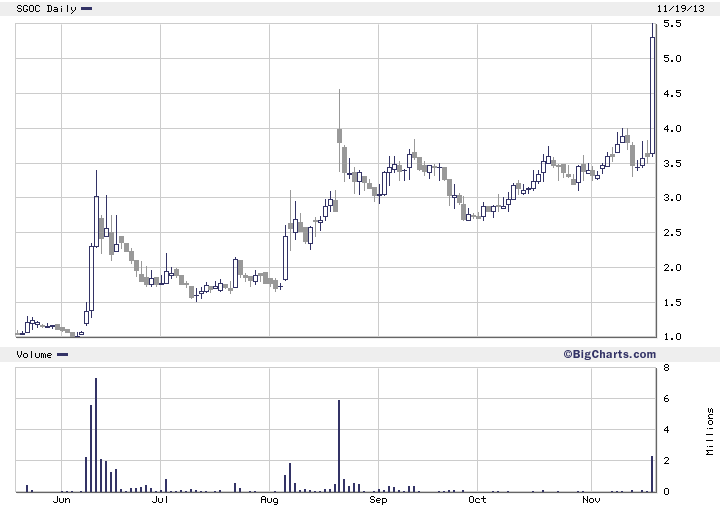Click the Aug month axis label
The width and height of the screenshot is (720, 510).
click(269, 500)
